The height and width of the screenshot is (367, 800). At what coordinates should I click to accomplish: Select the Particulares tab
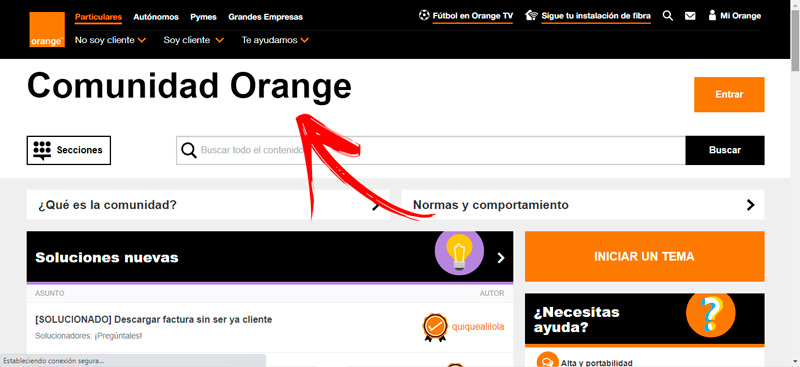pos(98,17)
